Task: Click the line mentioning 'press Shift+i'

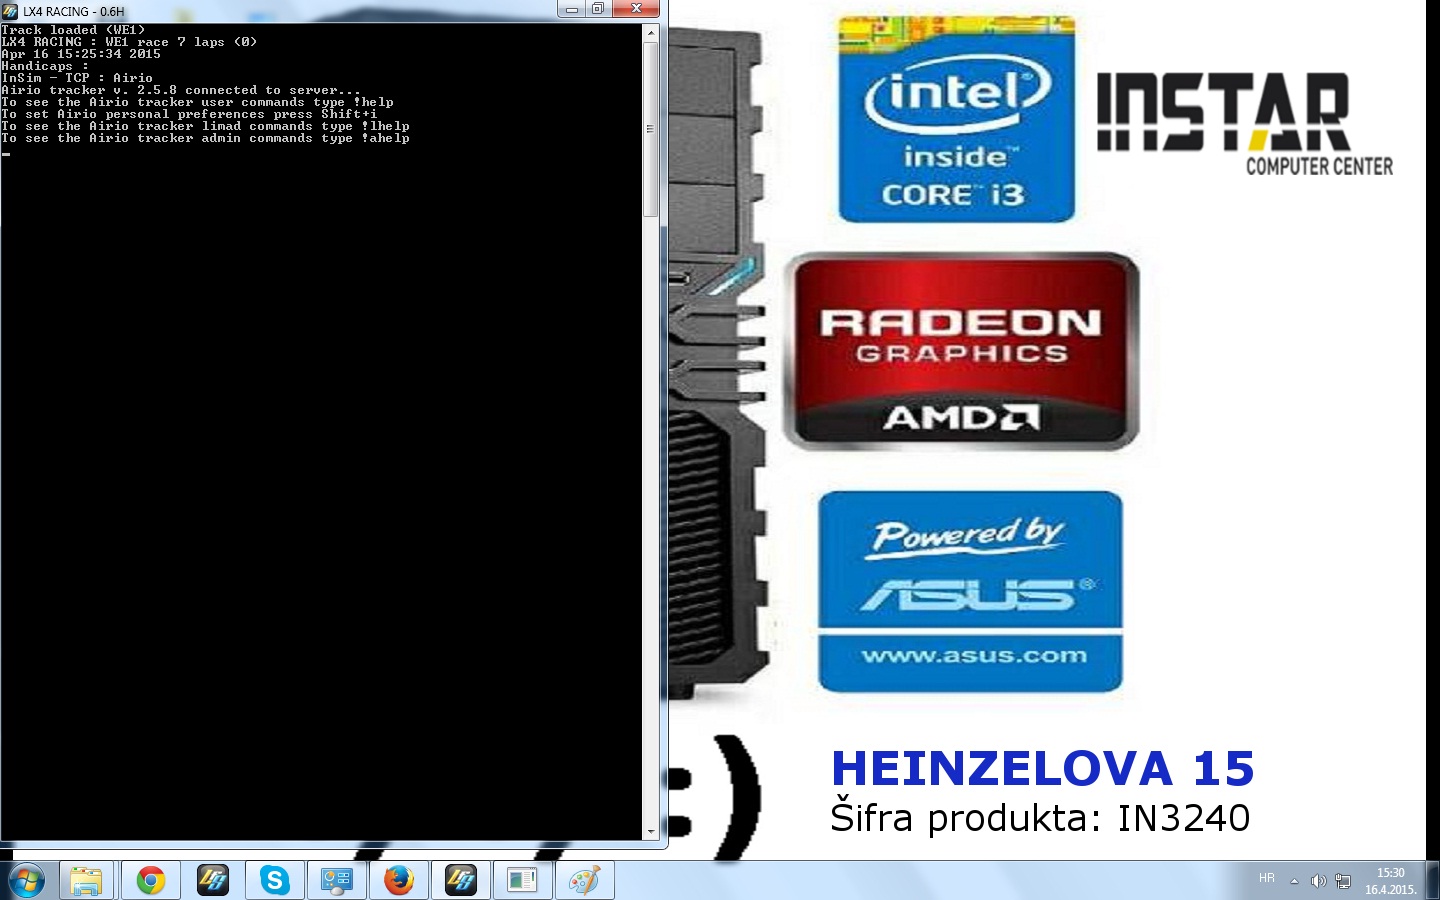Action: (189, 114)
